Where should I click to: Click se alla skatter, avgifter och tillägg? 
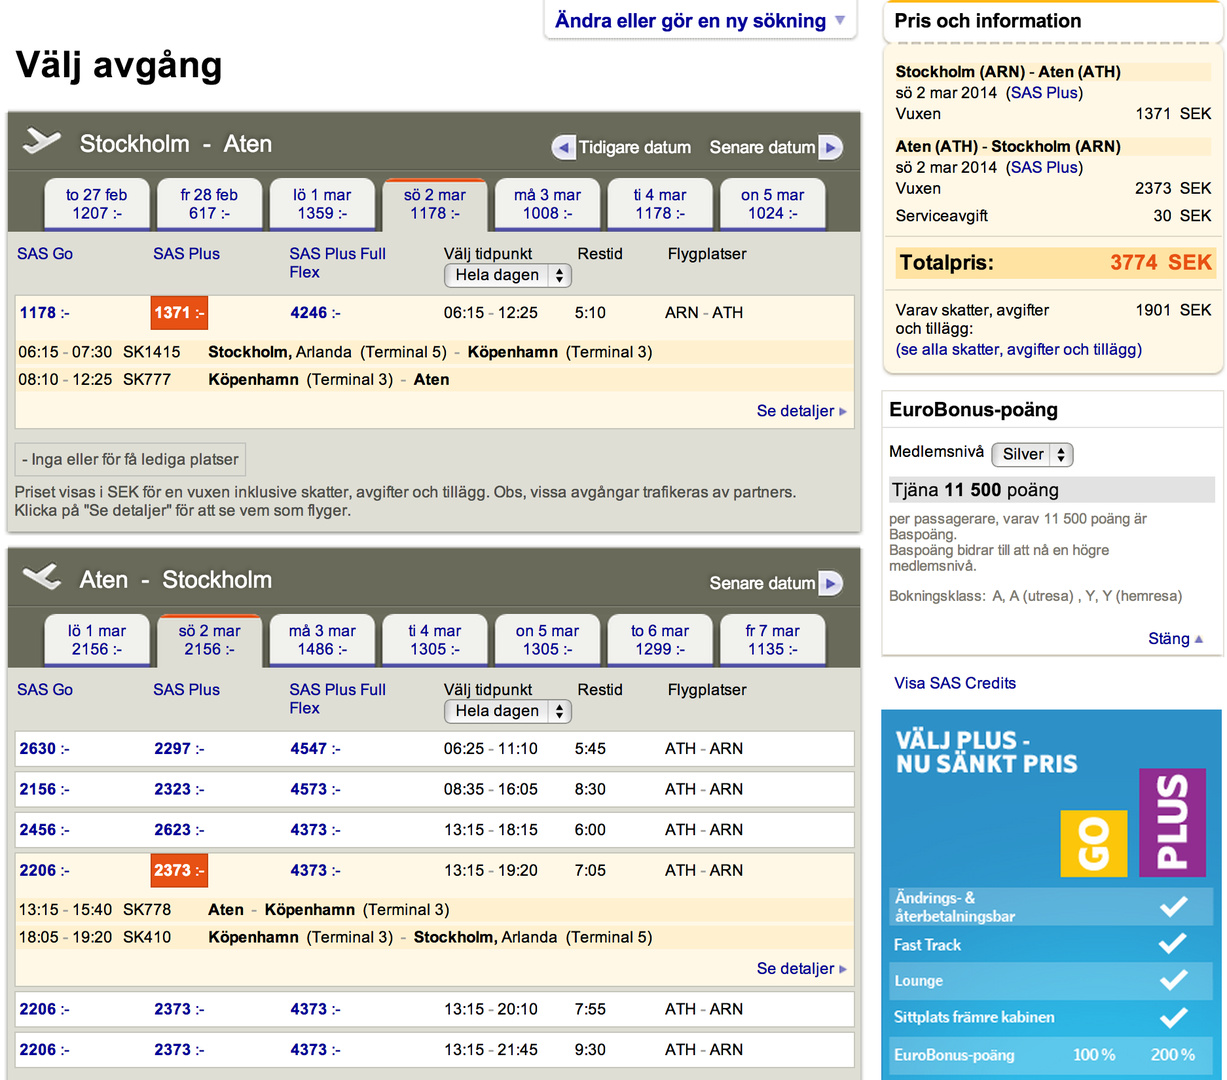1018,350
